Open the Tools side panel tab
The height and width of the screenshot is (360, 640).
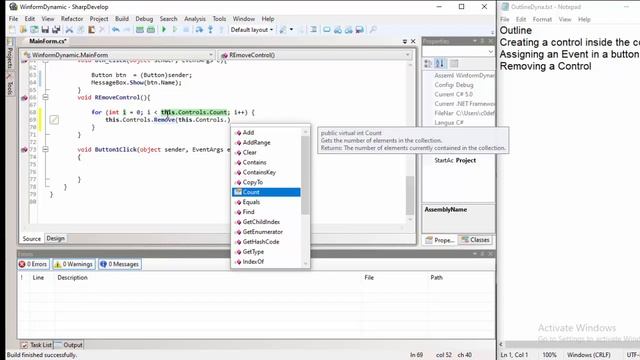(x=10, y=85)
